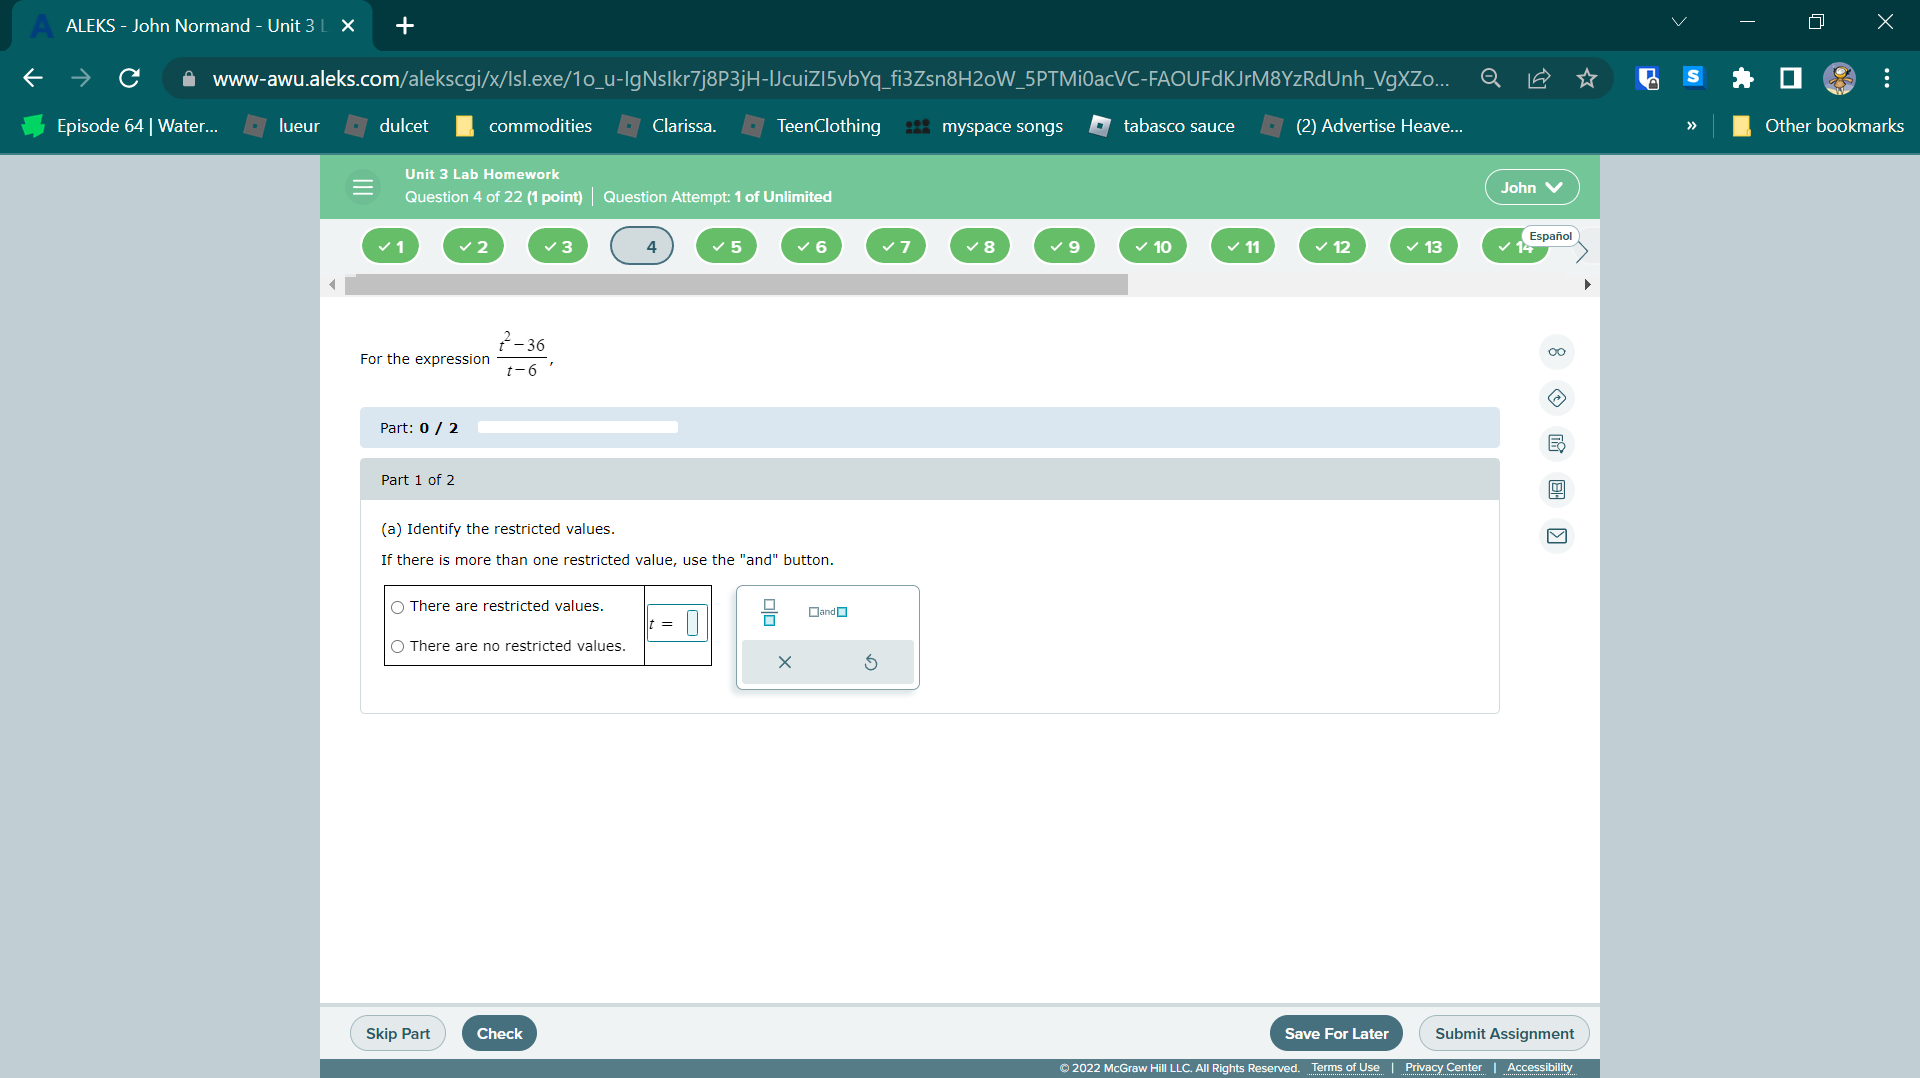Show more bookmarks with the chevron
The height and width of the screenshot is (1078, 1920).
point(1691,126)
